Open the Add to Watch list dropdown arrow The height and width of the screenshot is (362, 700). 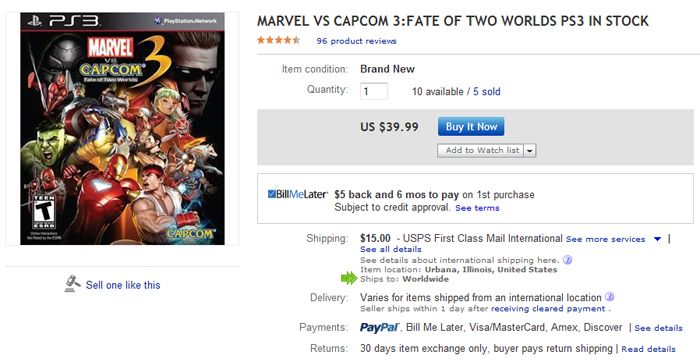tap(530, 150)
